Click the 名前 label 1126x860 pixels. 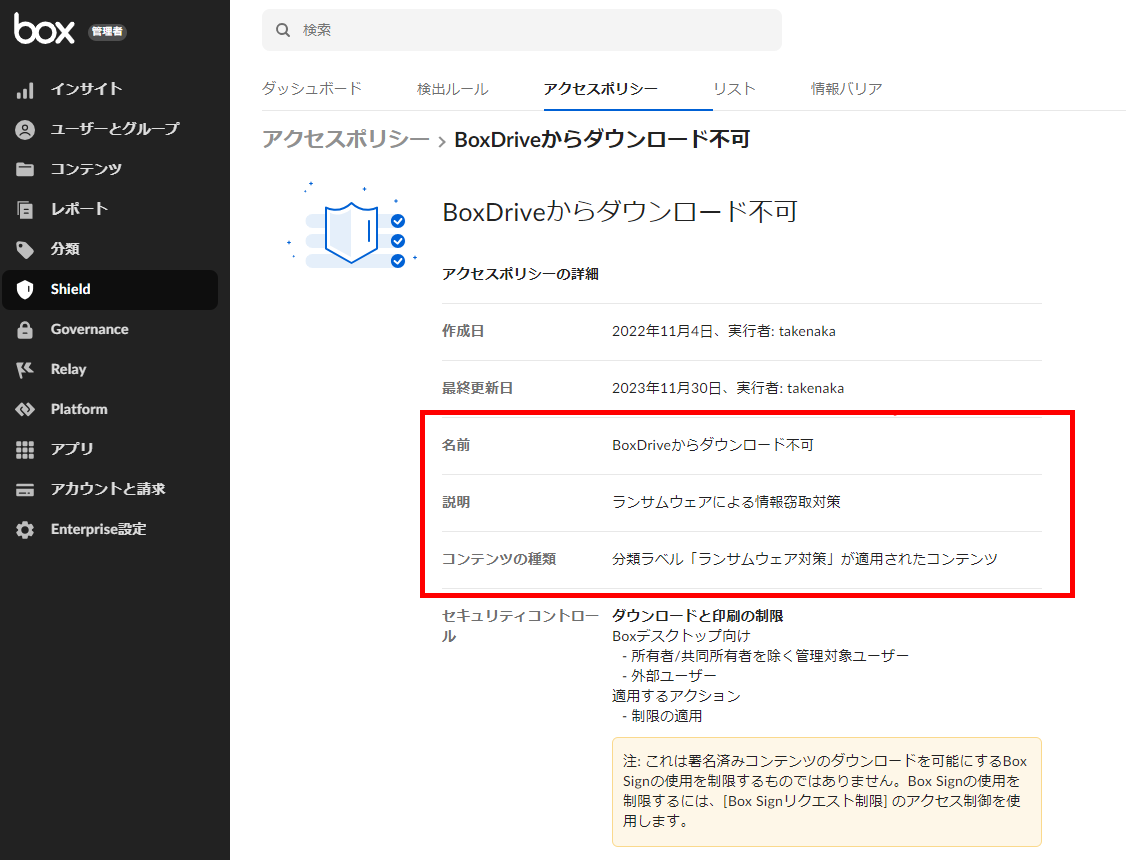point(455,445)
